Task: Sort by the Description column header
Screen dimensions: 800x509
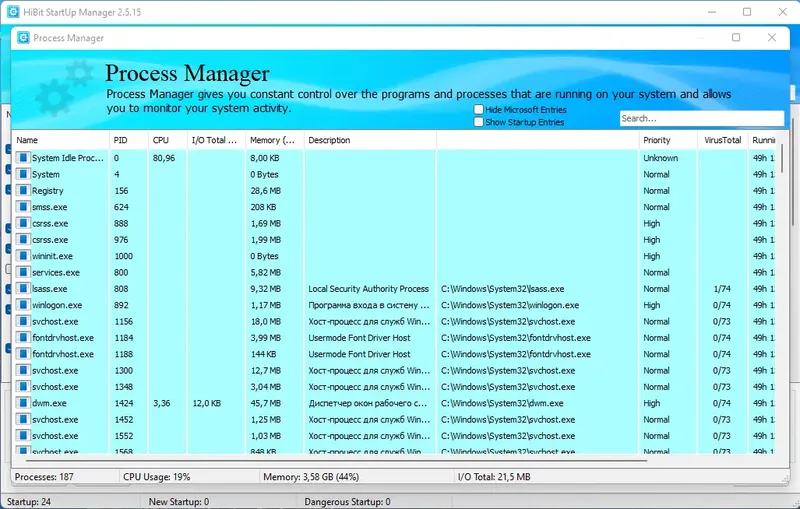Action: coord(370,140)
